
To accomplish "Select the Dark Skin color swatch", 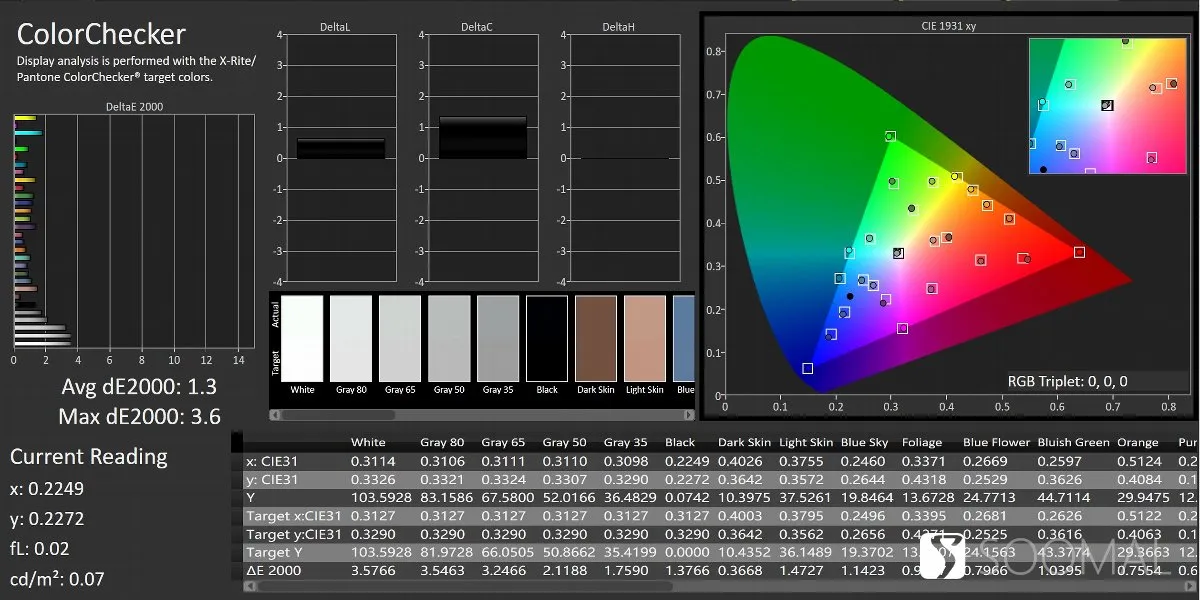I will click(x=596, y=337).
